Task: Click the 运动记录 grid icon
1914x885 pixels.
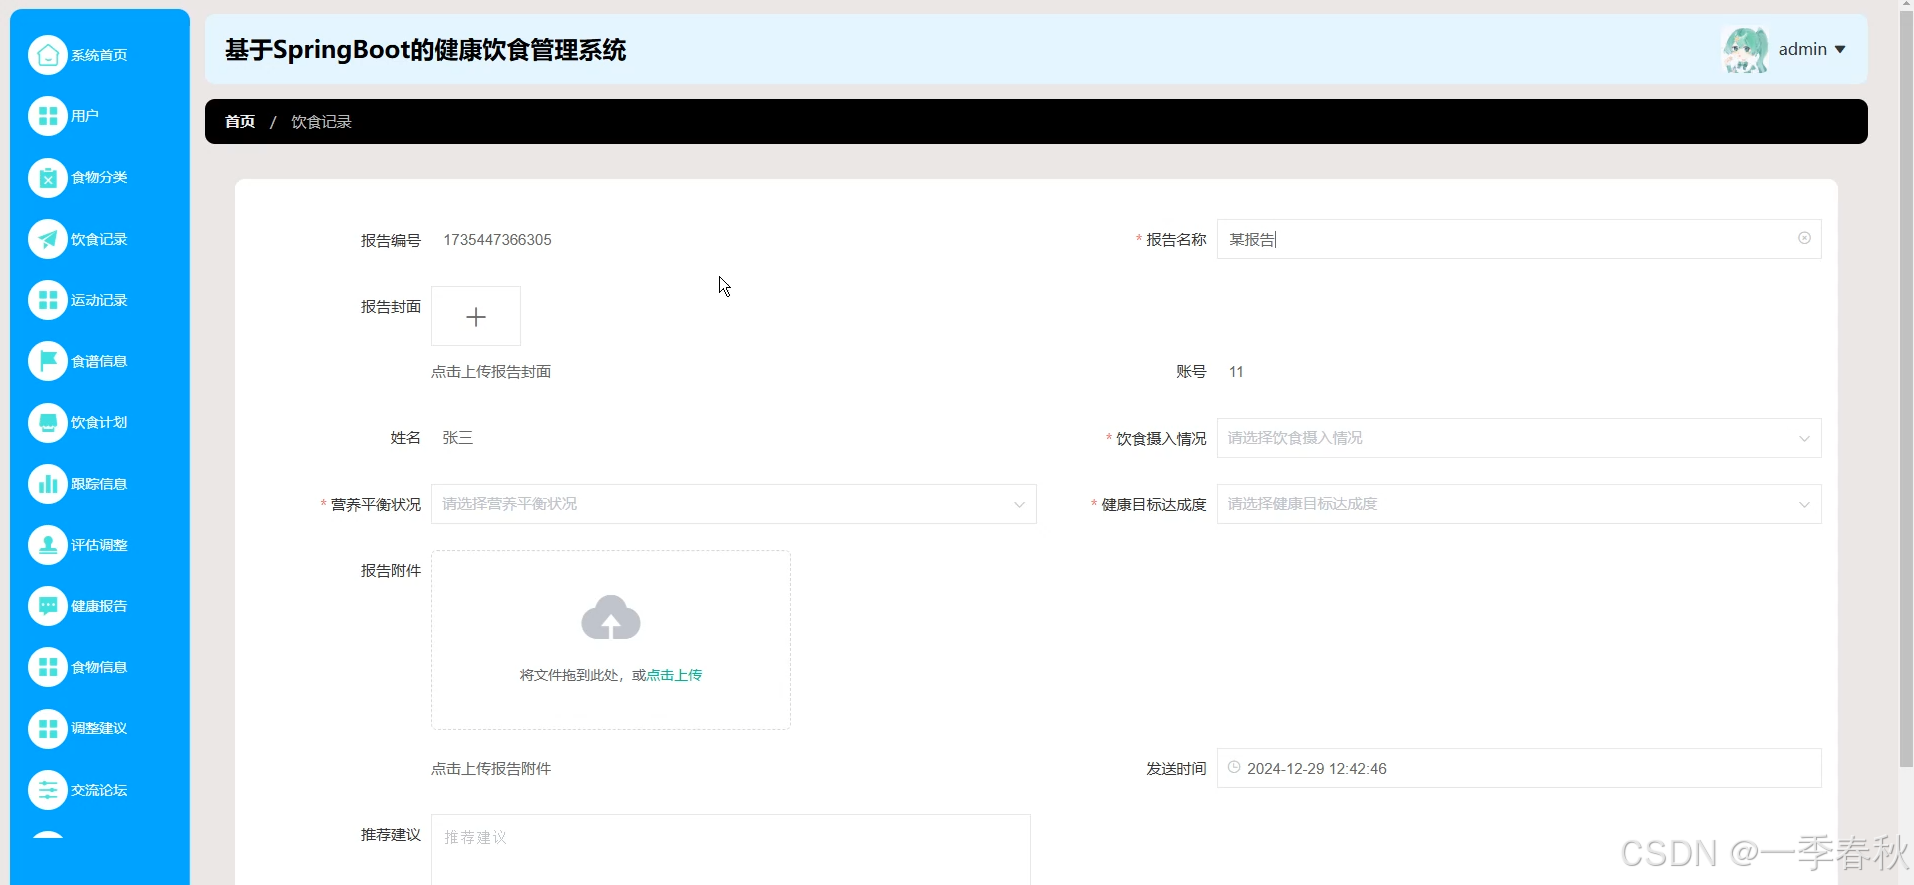Action: click(x=48, y=300)
